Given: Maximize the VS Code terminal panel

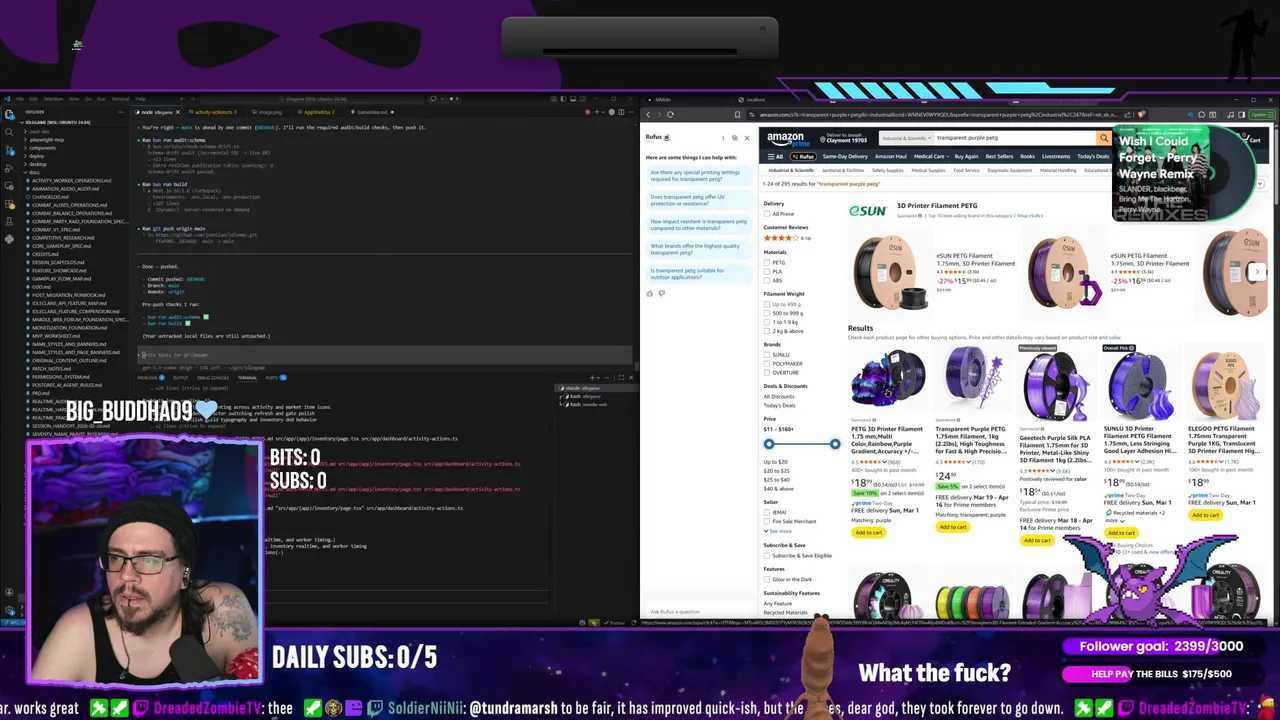Looking at the screenshot, I should click(621, 377).
